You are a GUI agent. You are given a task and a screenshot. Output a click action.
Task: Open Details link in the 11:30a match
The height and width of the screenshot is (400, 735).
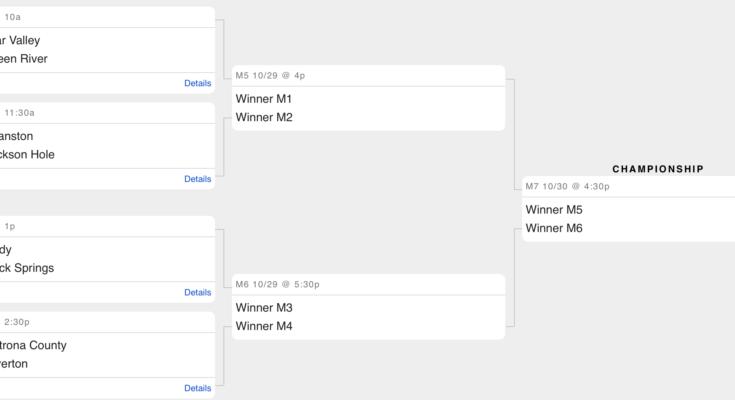pos(197,179)
